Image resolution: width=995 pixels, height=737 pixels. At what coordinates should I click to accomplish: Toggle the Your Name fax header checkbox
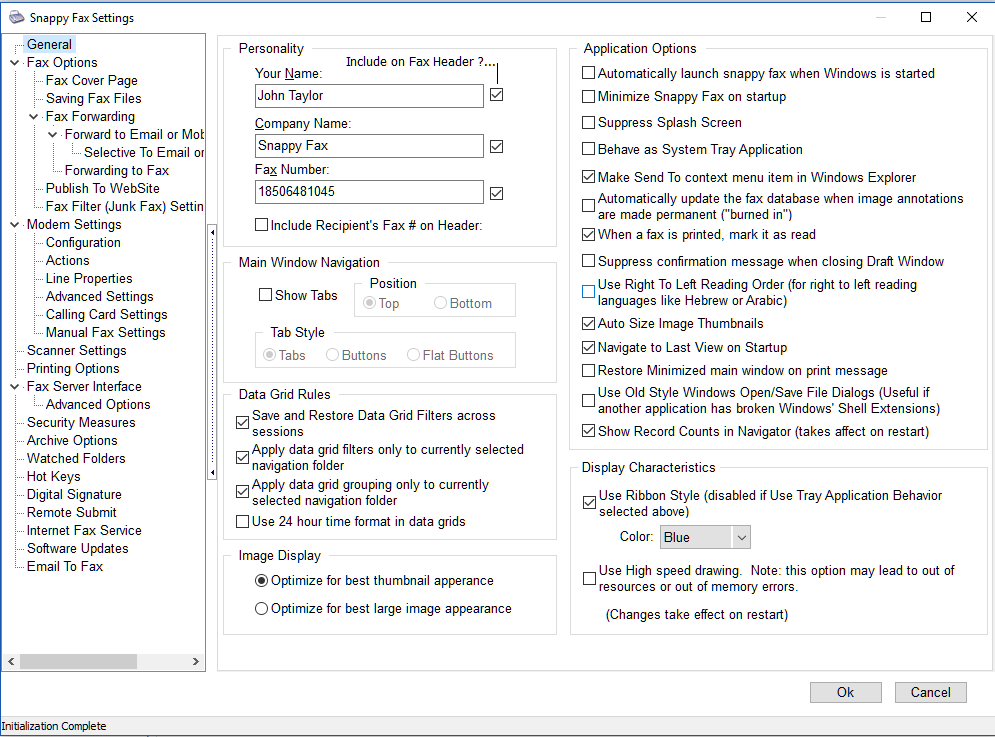(x=497, y=95)
